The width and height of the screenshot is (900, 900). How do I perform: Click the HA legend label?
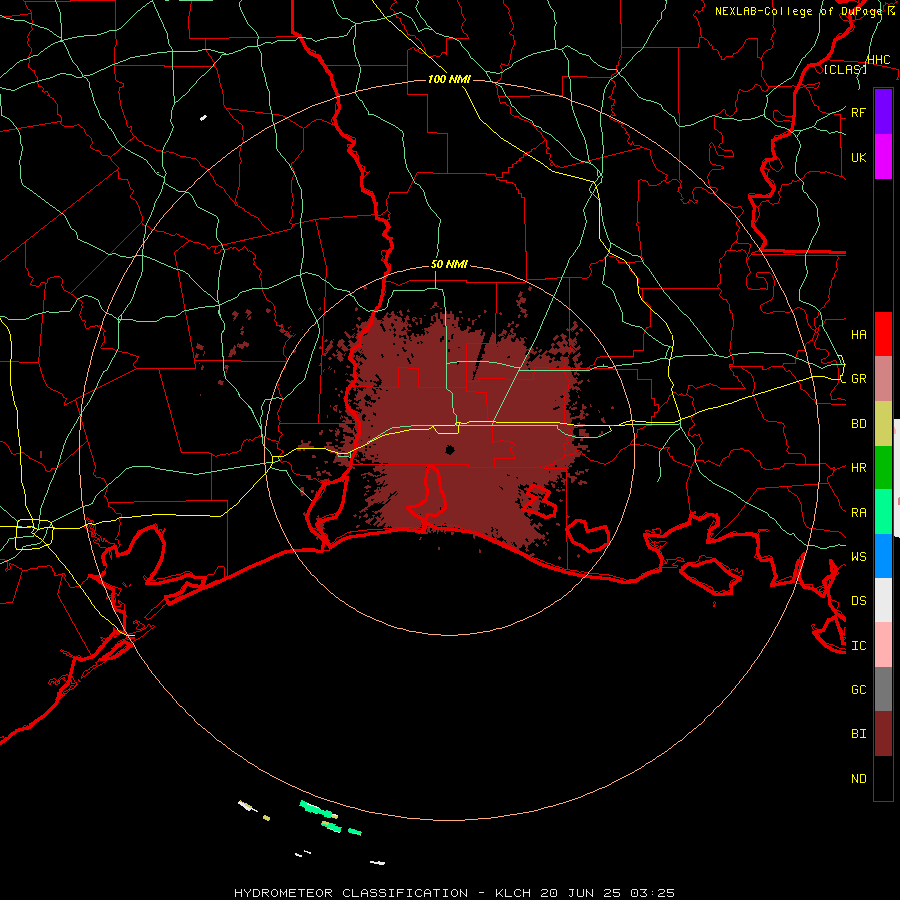858,335
